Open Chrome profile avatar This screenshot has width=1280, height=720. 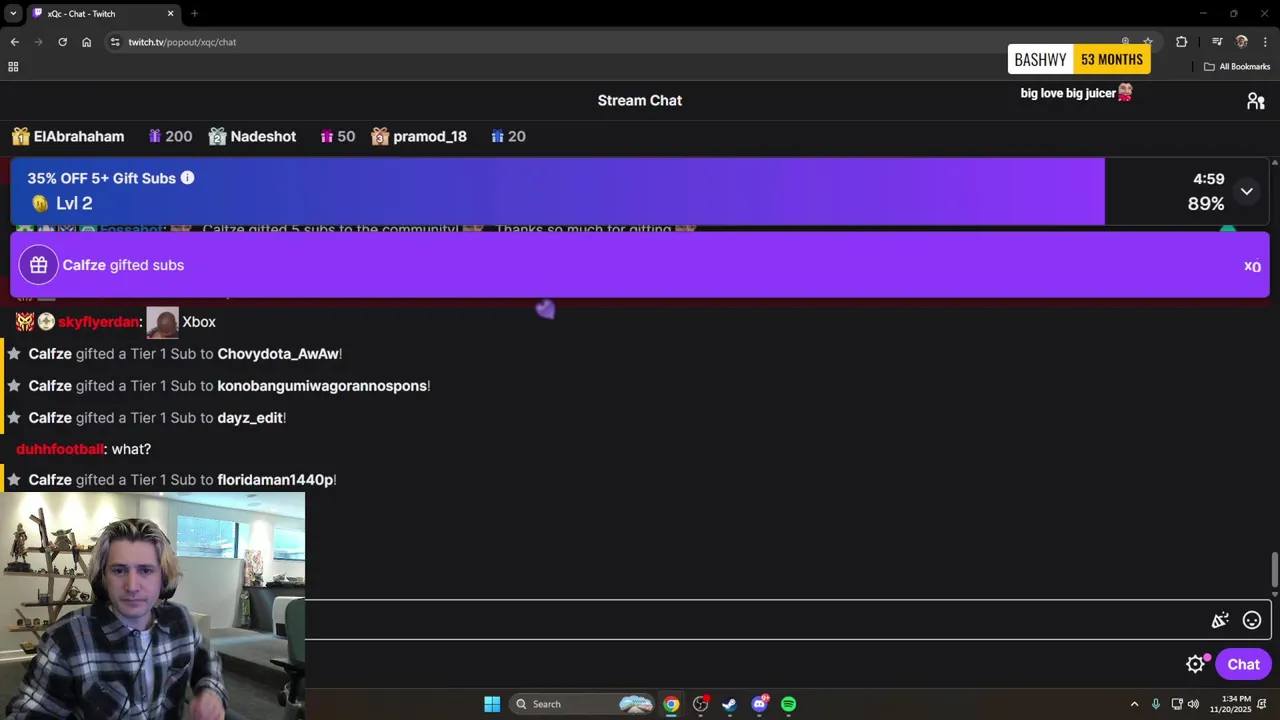pyautogui.click(x=1242, y=42)
